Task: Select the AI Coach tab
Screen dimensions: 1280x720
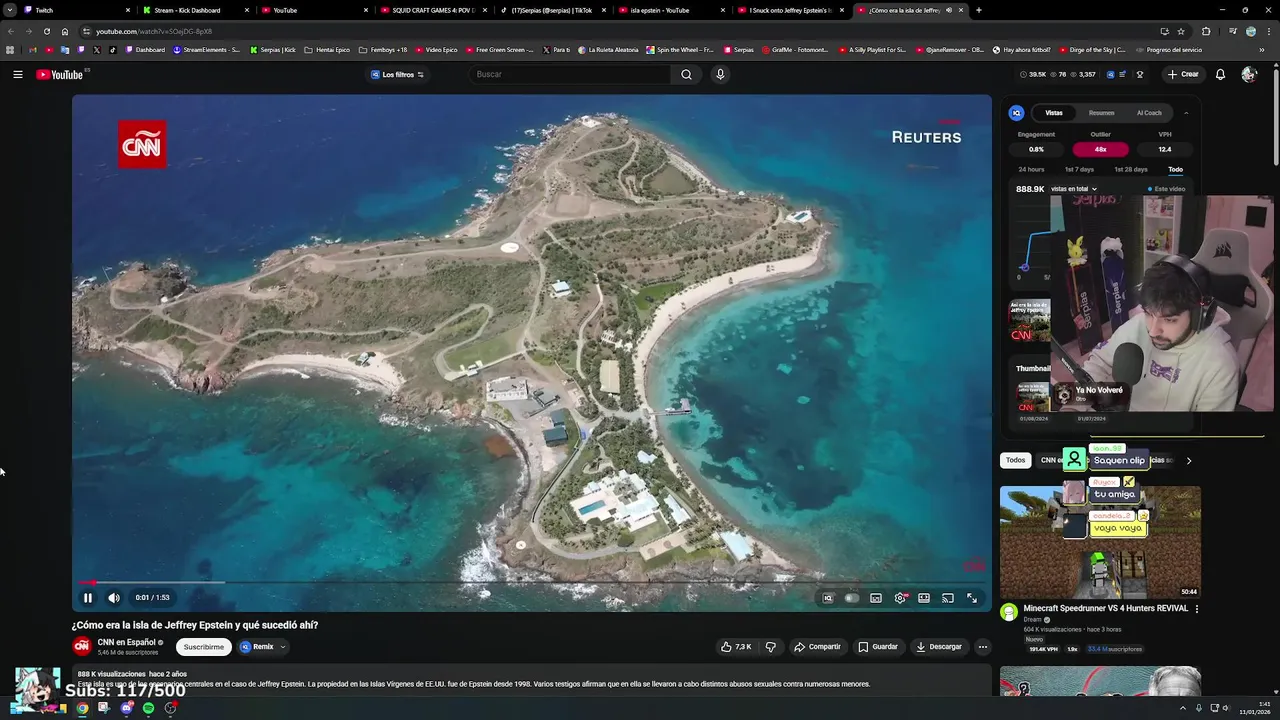Action: (1149, 113)
